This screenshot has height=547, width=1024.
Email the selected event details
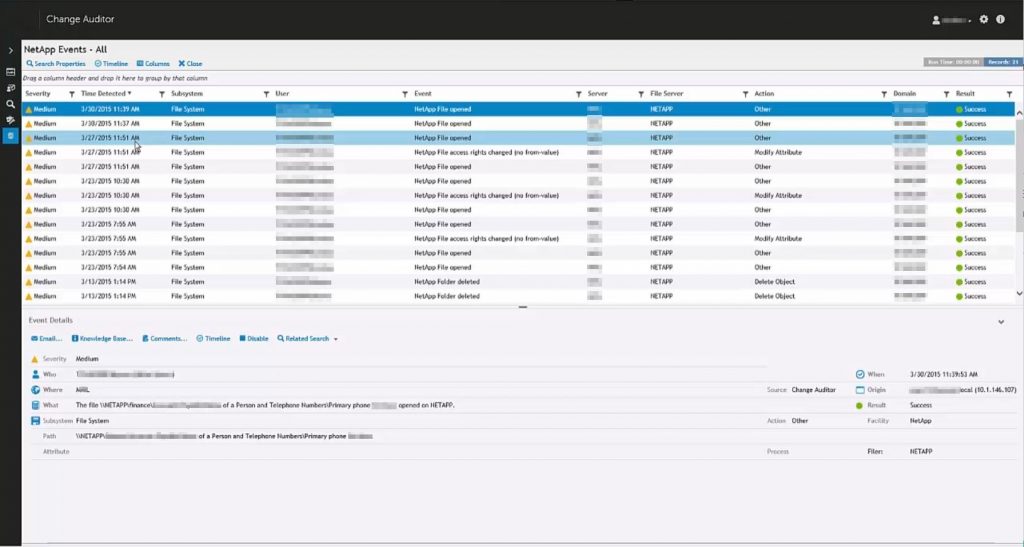tap(47, 339)
